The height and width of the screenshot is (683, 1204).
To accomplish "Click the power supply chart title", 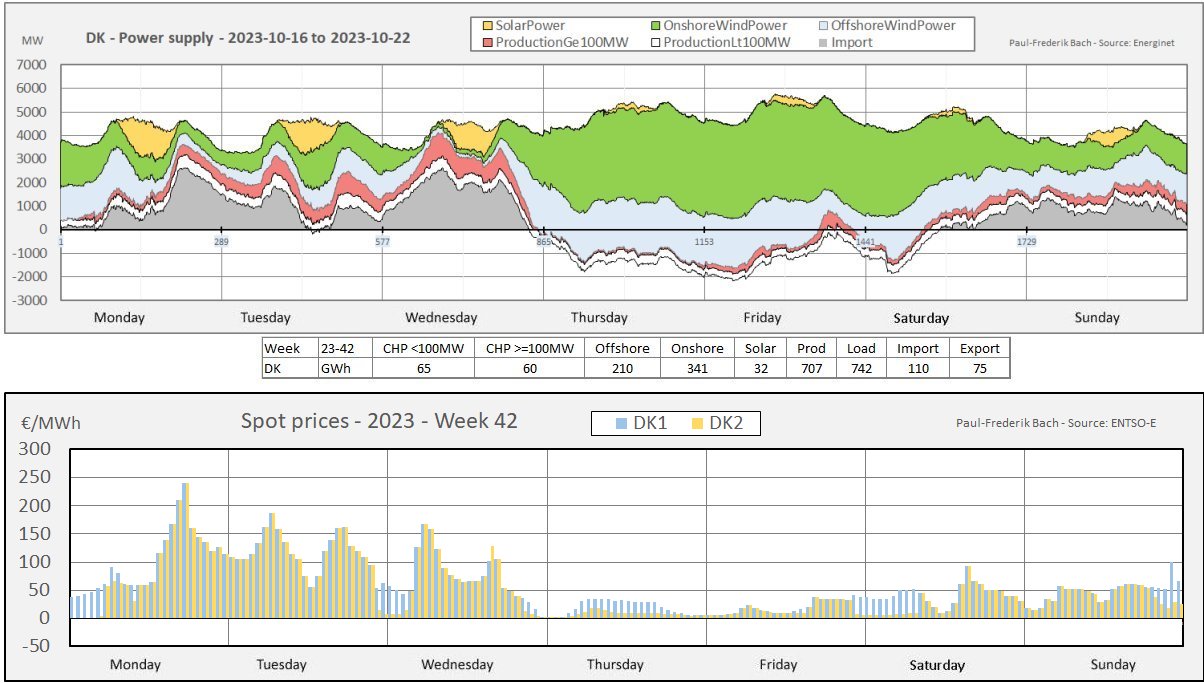I will click(x=247, y=39).
